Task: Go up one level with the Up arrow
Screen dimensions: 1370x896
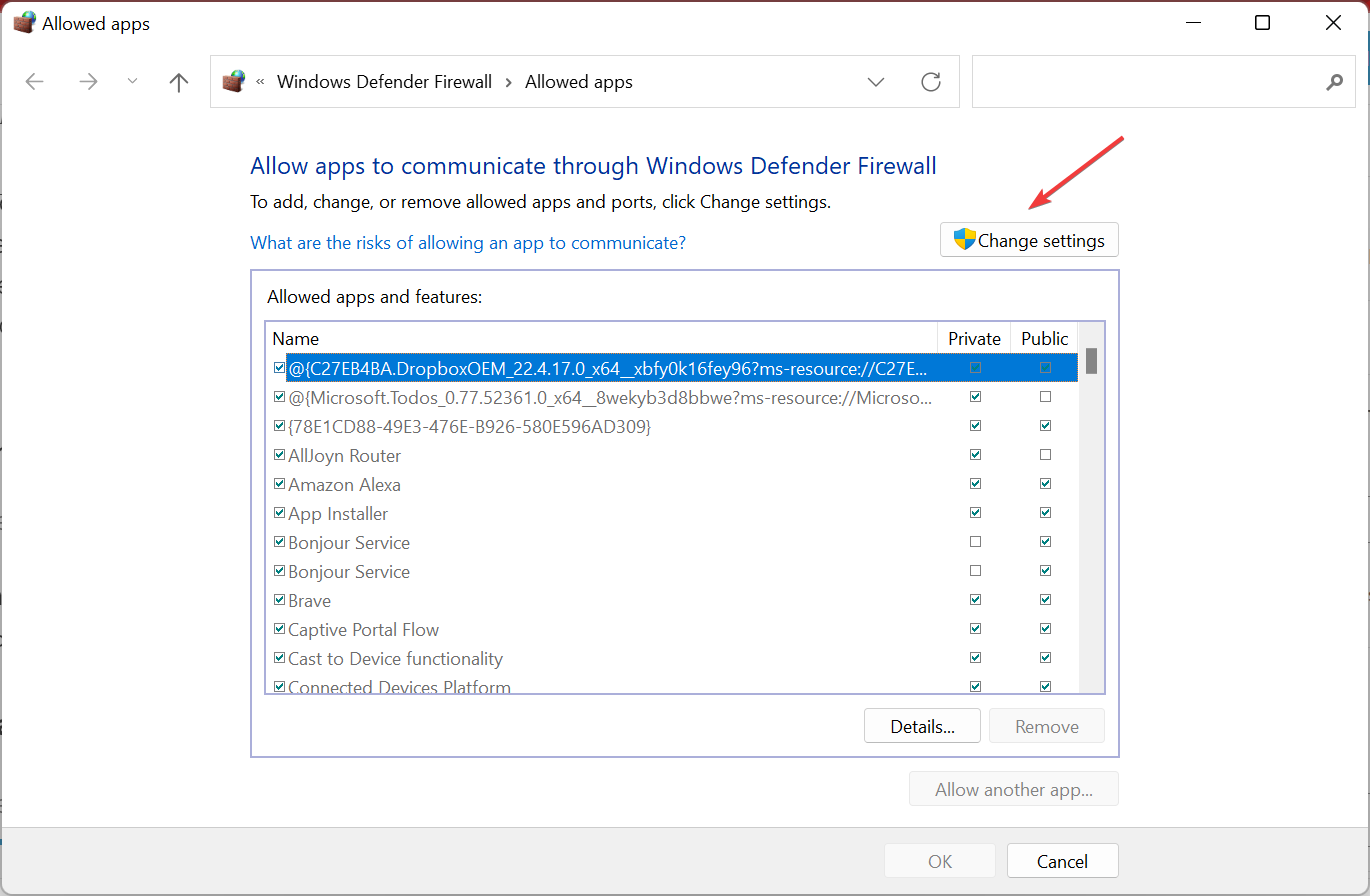Action: click(x=179, y=82)
